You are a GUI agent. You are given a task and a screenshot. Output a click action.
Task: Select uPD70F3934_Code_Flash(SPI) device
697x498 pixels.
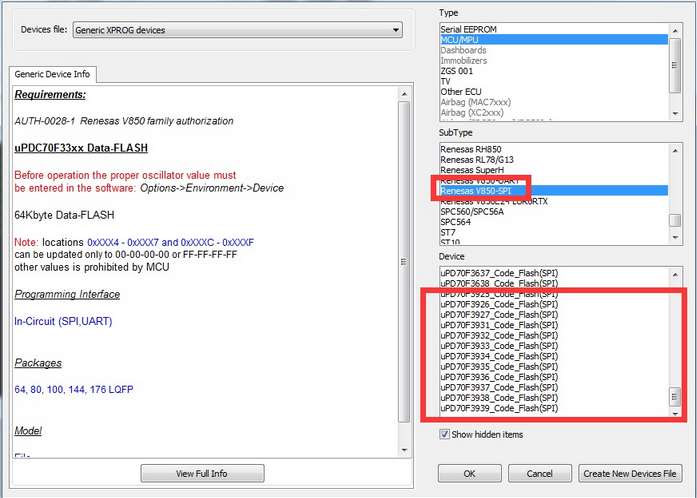[553, 356]
